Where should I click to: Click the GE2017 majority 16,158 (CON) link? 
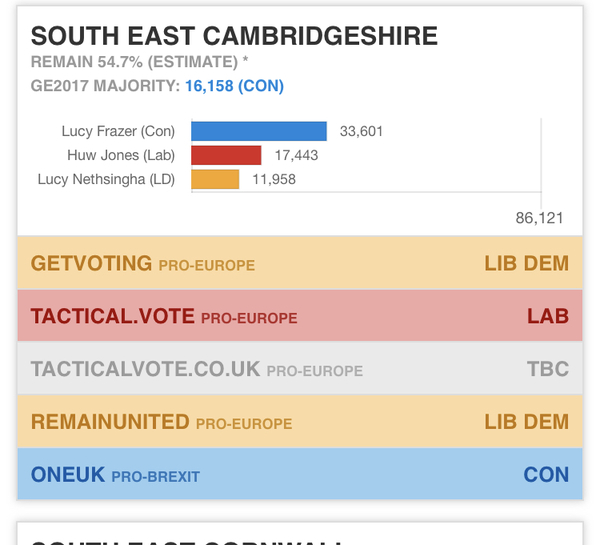click(x=233, y=86)
